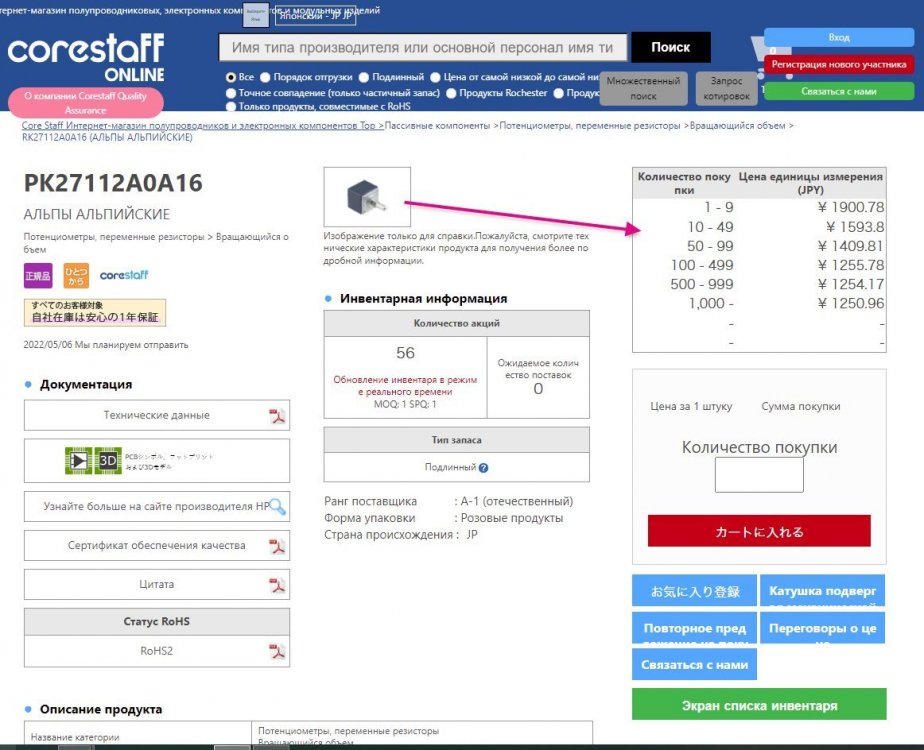The height and width of the screenshot is (750, 924).
Task: Click green Экран списка инвентаря button
Action: [x=759, y=705]
